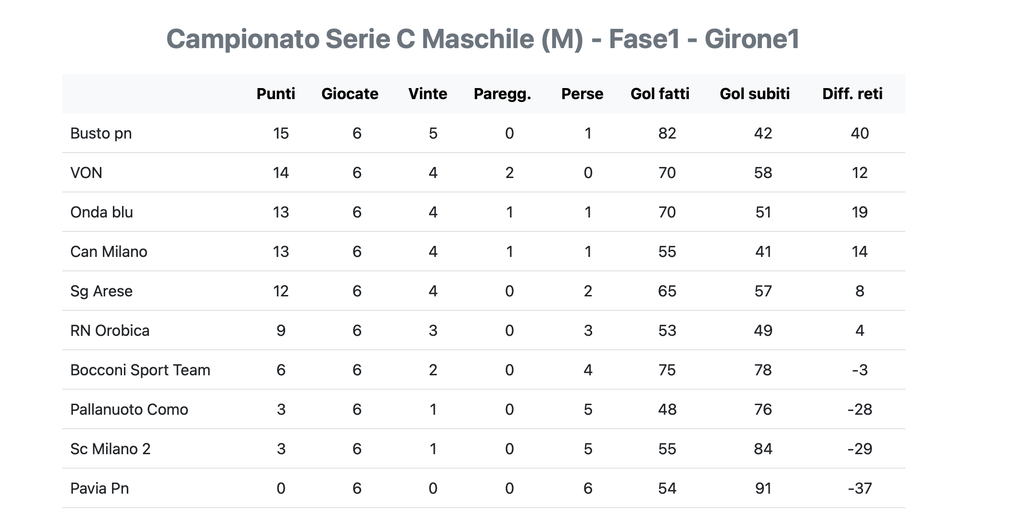The height and width of the screenshot is (523, 1024).
Task: Select the Giocate column header
Action: pyautogui.click(x=349, y=94)
